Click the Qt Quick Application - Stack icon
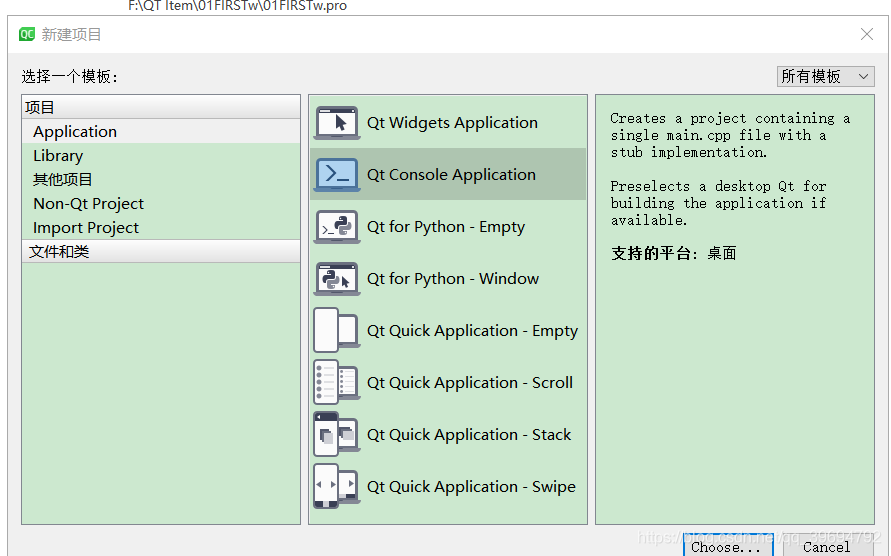The image size is (891, 556). 336,434
